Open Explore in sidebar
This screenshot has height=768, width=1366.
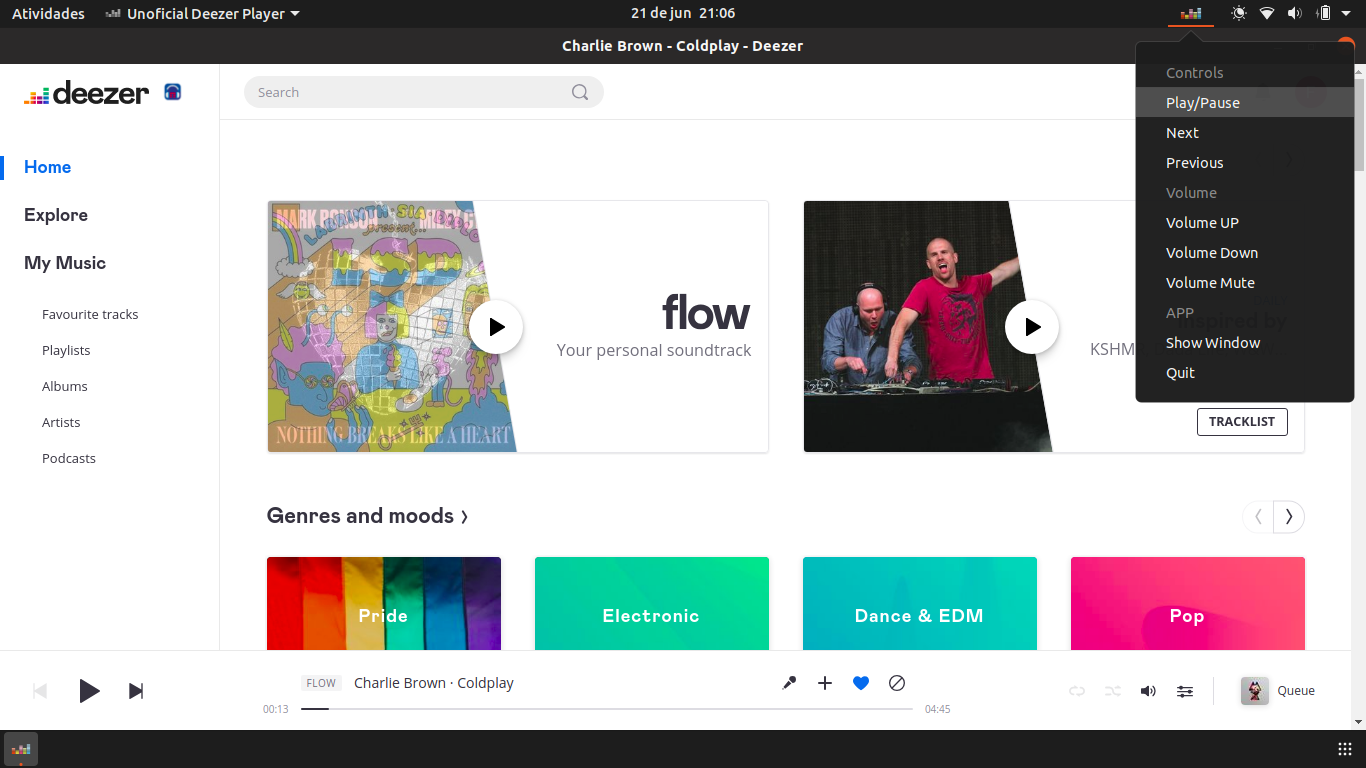pyautogui.click(x=56, y=215)
